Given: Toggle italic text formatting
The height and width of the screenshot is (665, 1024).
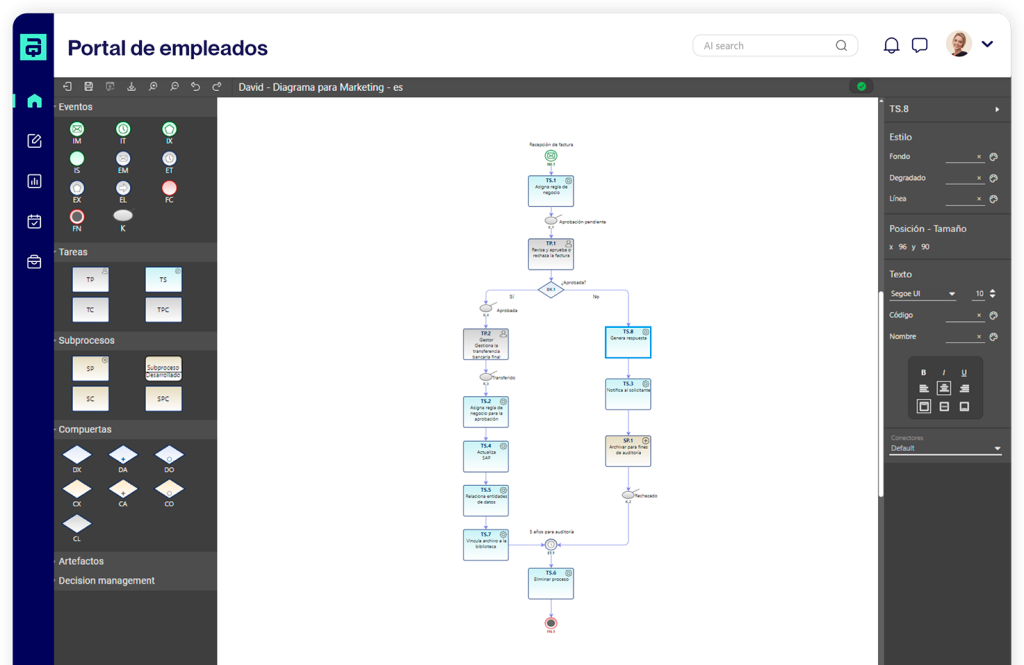Looking at the screenshot, I should tap(944, 372).
